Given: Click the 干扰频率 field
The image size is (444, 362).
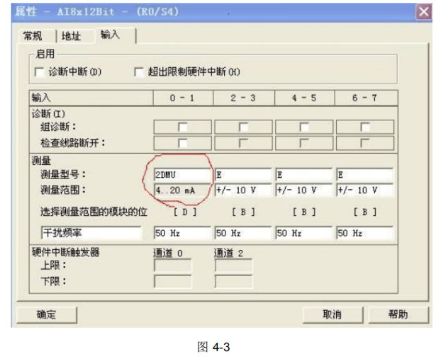Looking at the screenshot, I should pyautogui.click(x=91, y=233).
